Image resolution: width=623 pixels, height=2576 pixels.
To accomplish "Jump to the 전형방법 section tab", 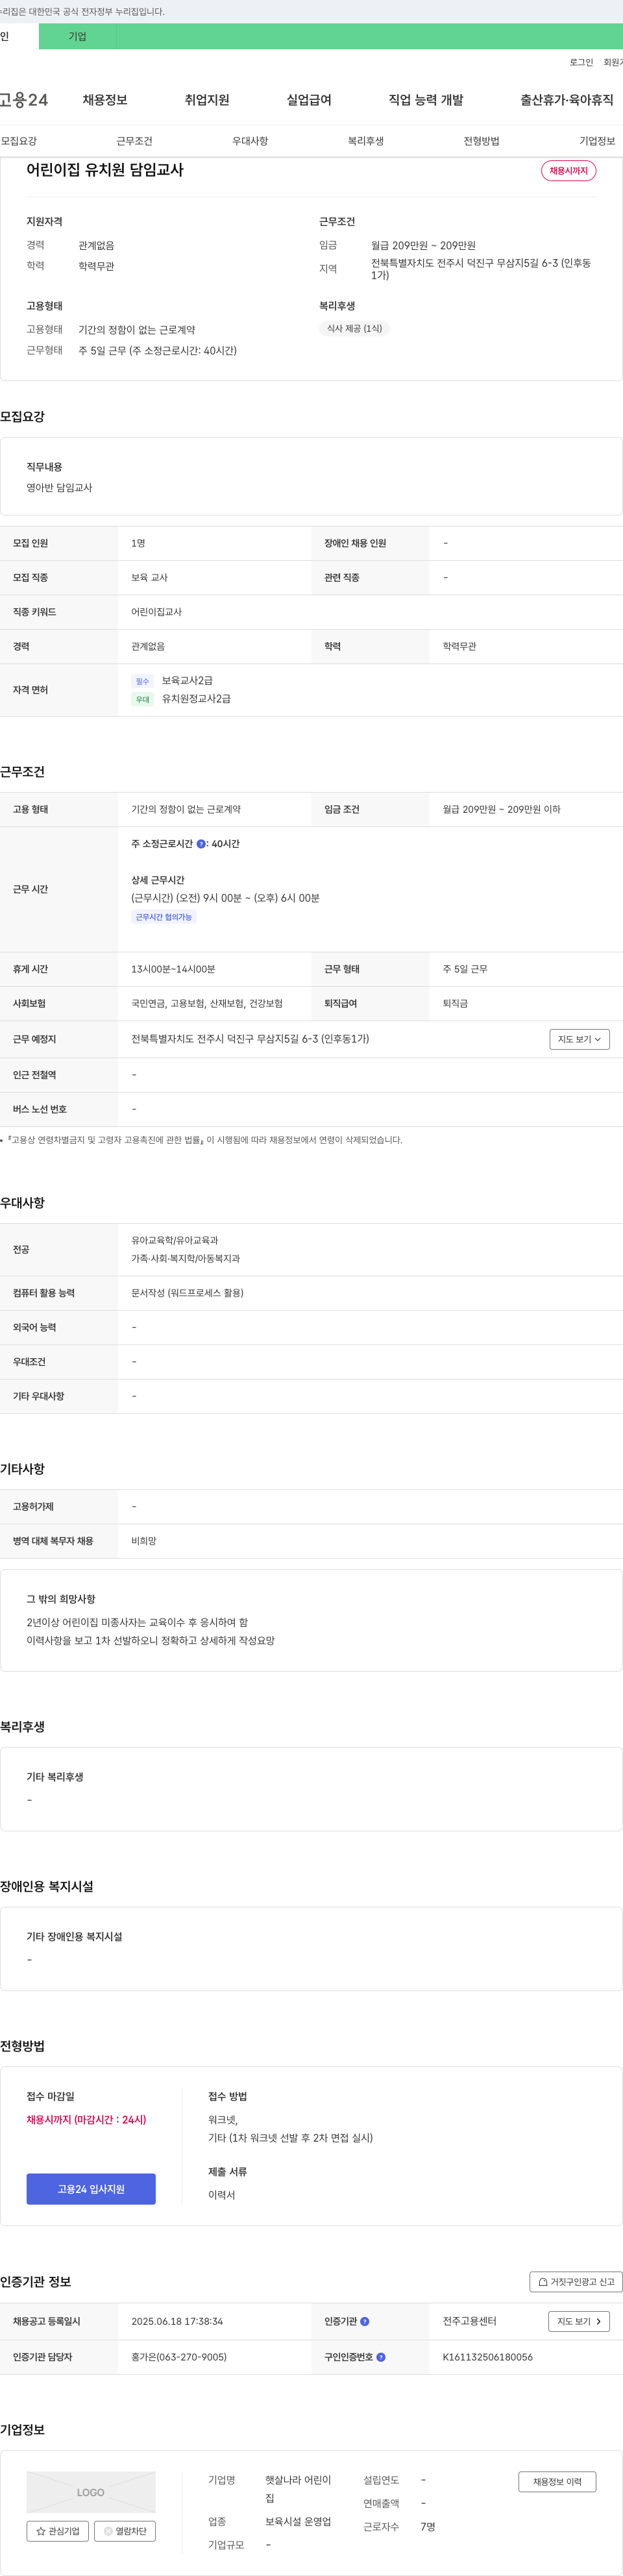I will (x=481, y=141).
